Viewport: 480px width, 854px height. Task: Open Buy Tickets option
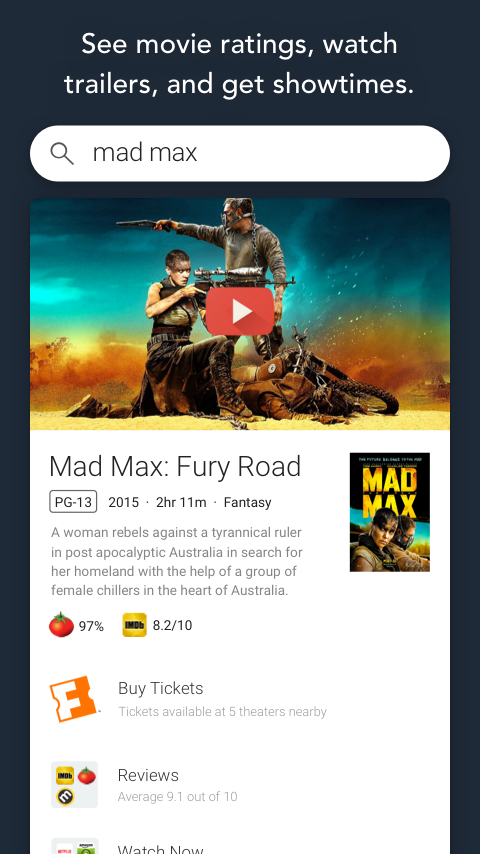click(x=240, y=699)
